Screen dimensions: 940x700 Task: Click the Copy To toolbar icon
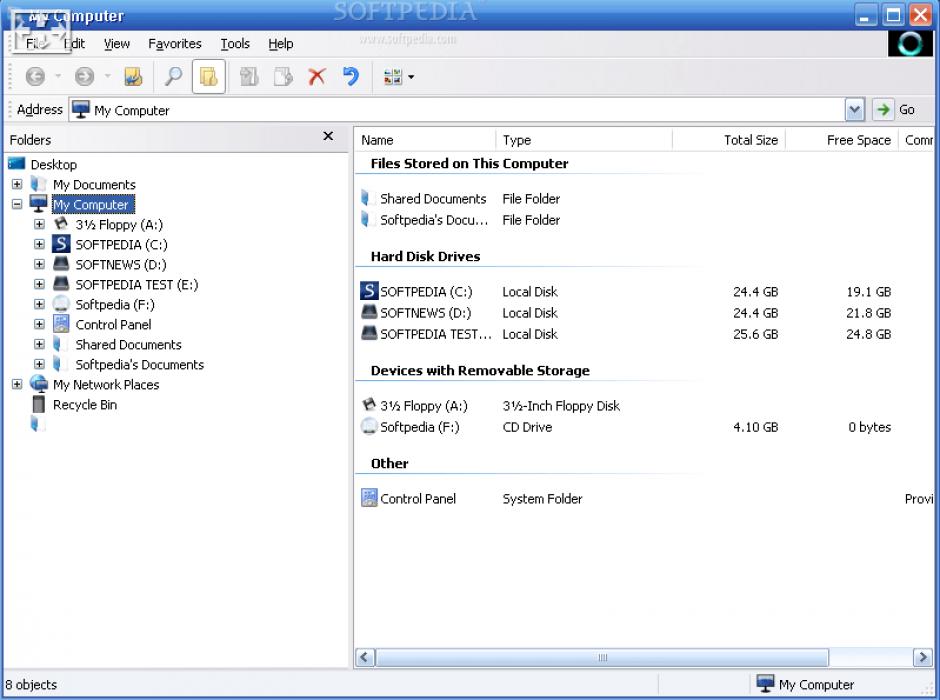click(x=283, y=76)
